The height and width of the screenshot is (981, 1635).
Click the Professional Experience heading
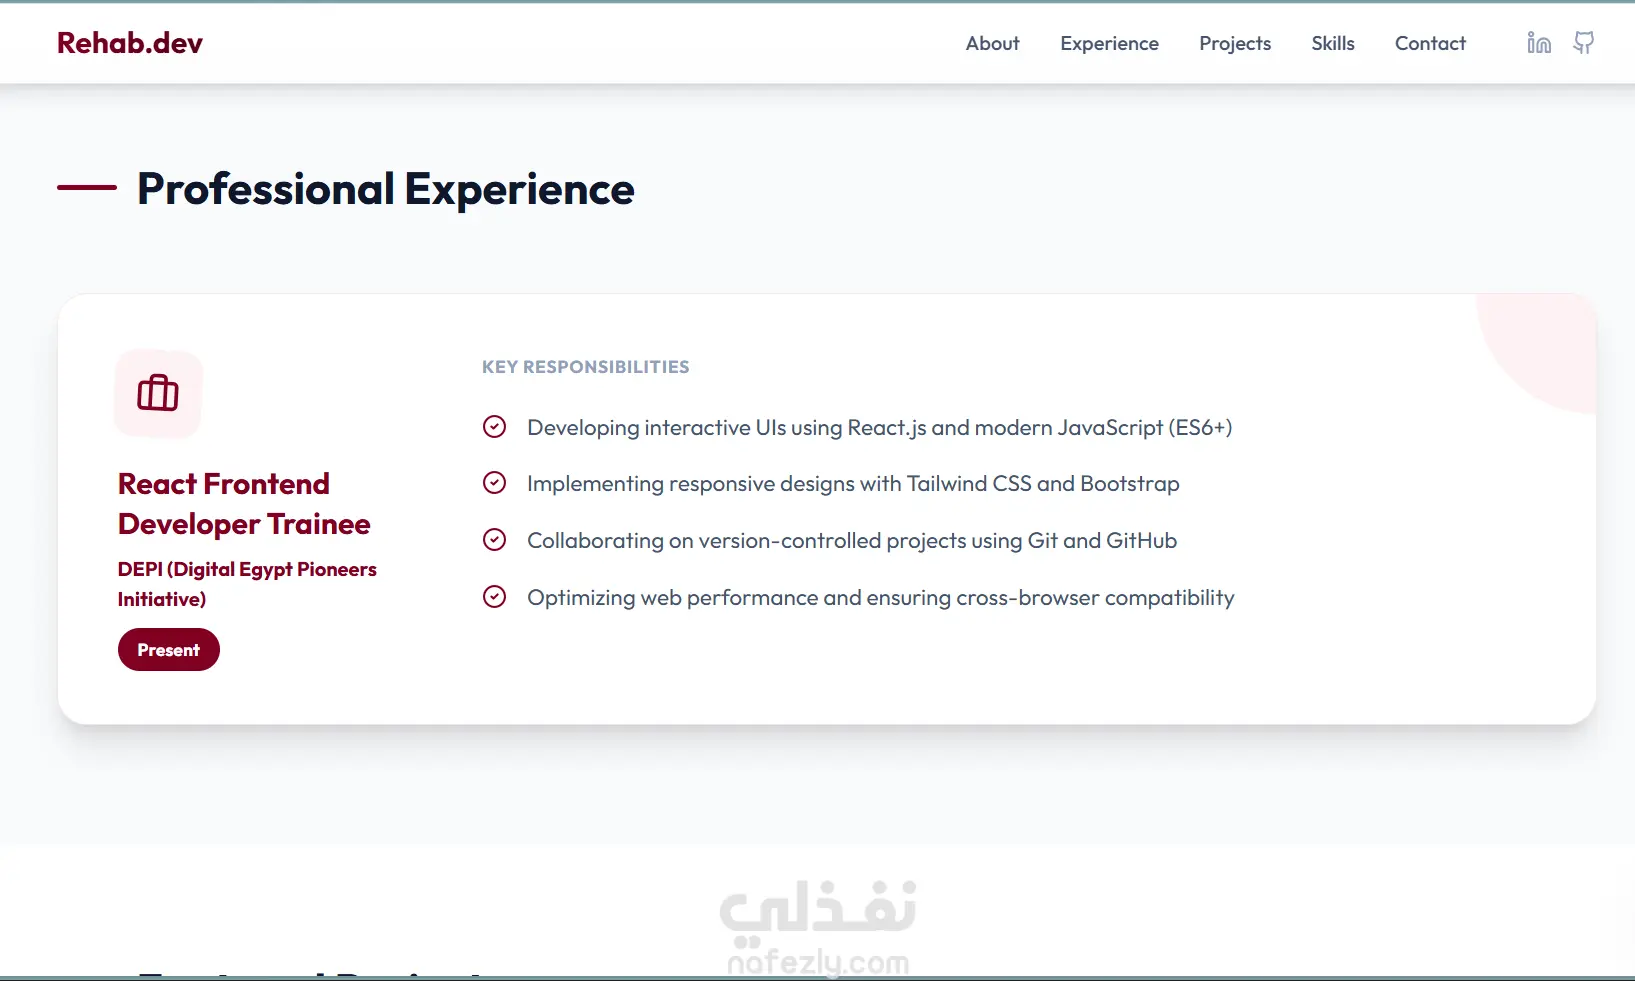tap(385, 189)
